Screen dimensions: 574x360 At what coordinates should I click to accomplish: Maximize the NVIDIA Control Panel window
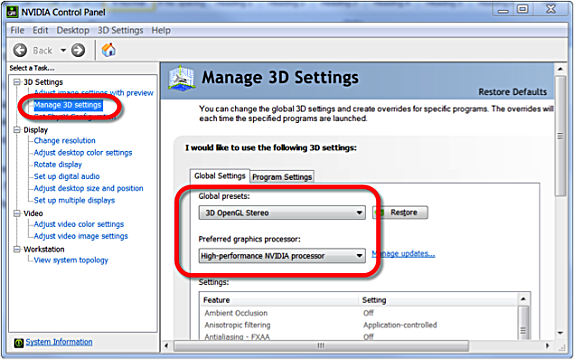[x=523, y=10]
